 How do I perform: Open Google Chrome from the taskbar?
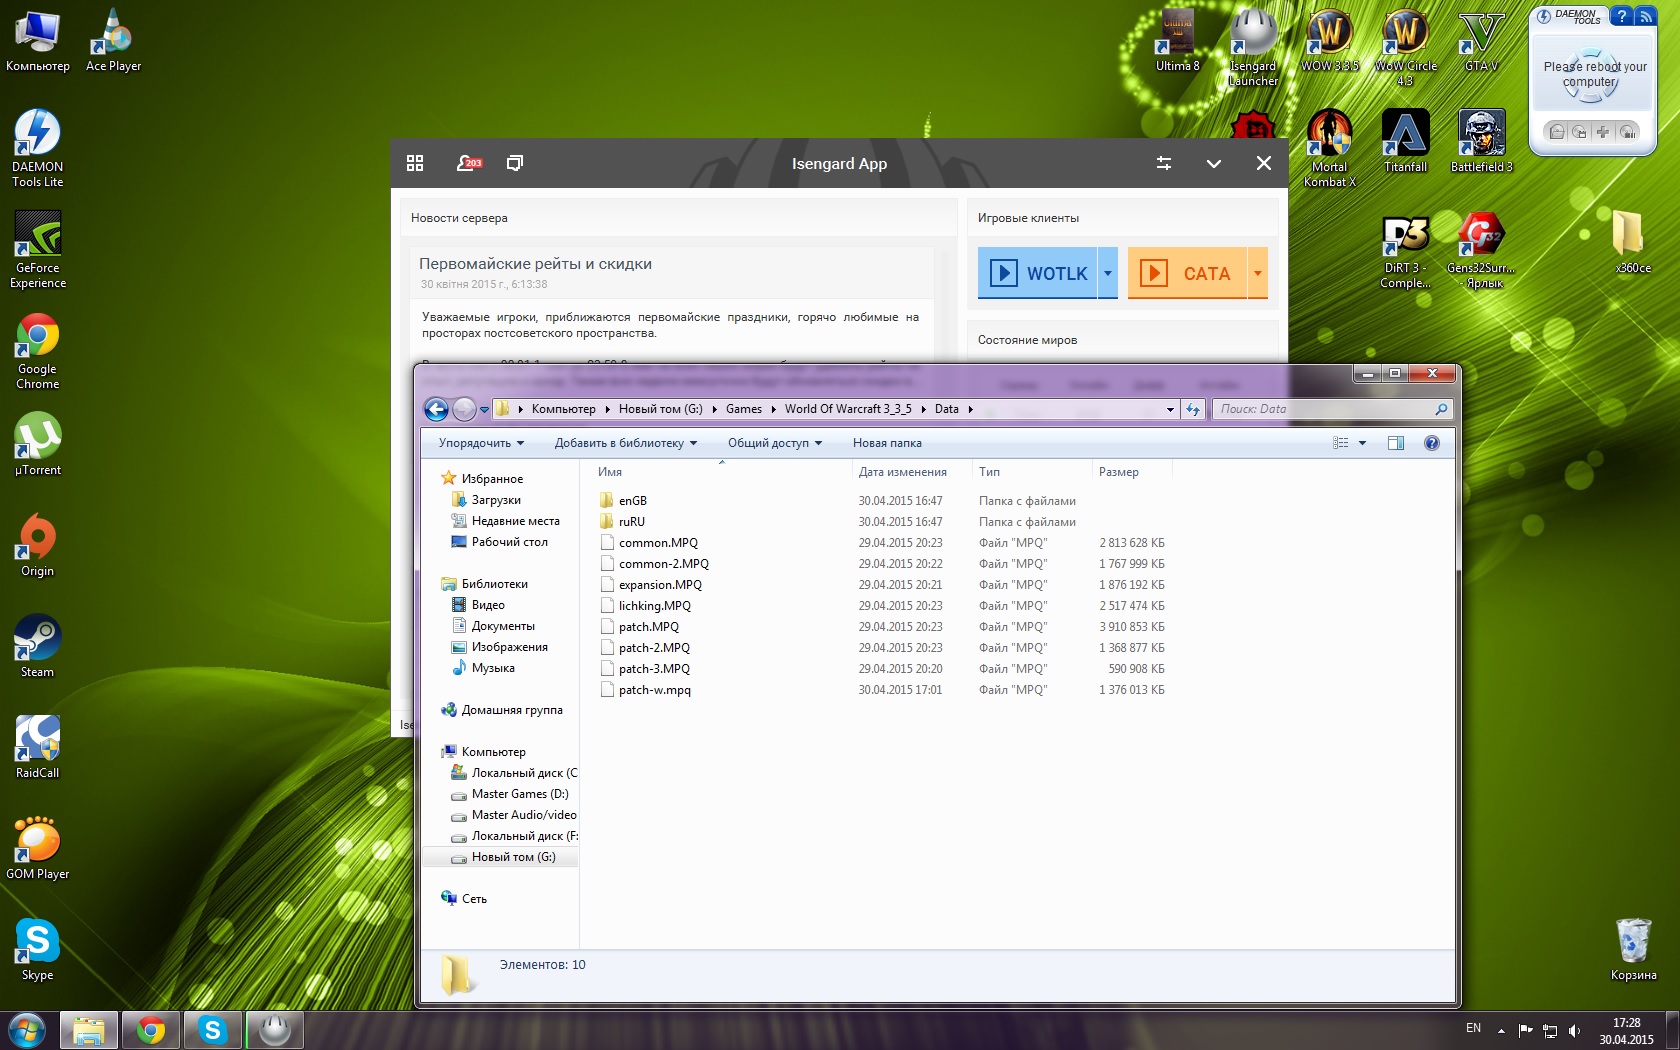click(151, 1030)
